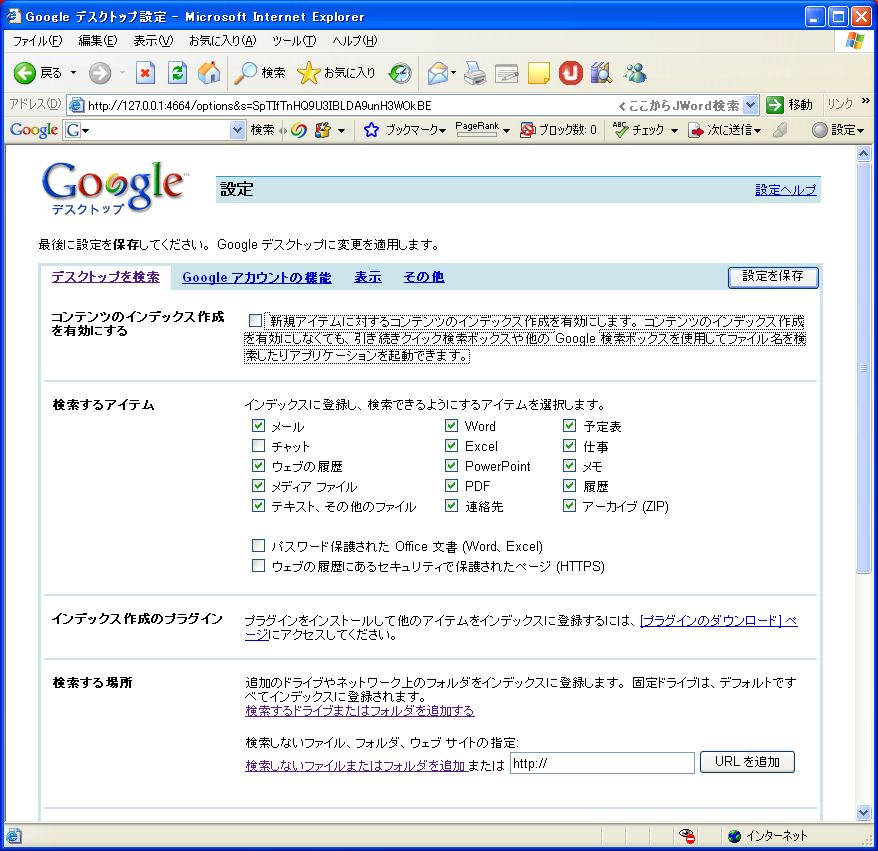Open the ファイル(F) menu
Image resolution: width=878 pixels, height=851 pixels.
tap(38, 41)
